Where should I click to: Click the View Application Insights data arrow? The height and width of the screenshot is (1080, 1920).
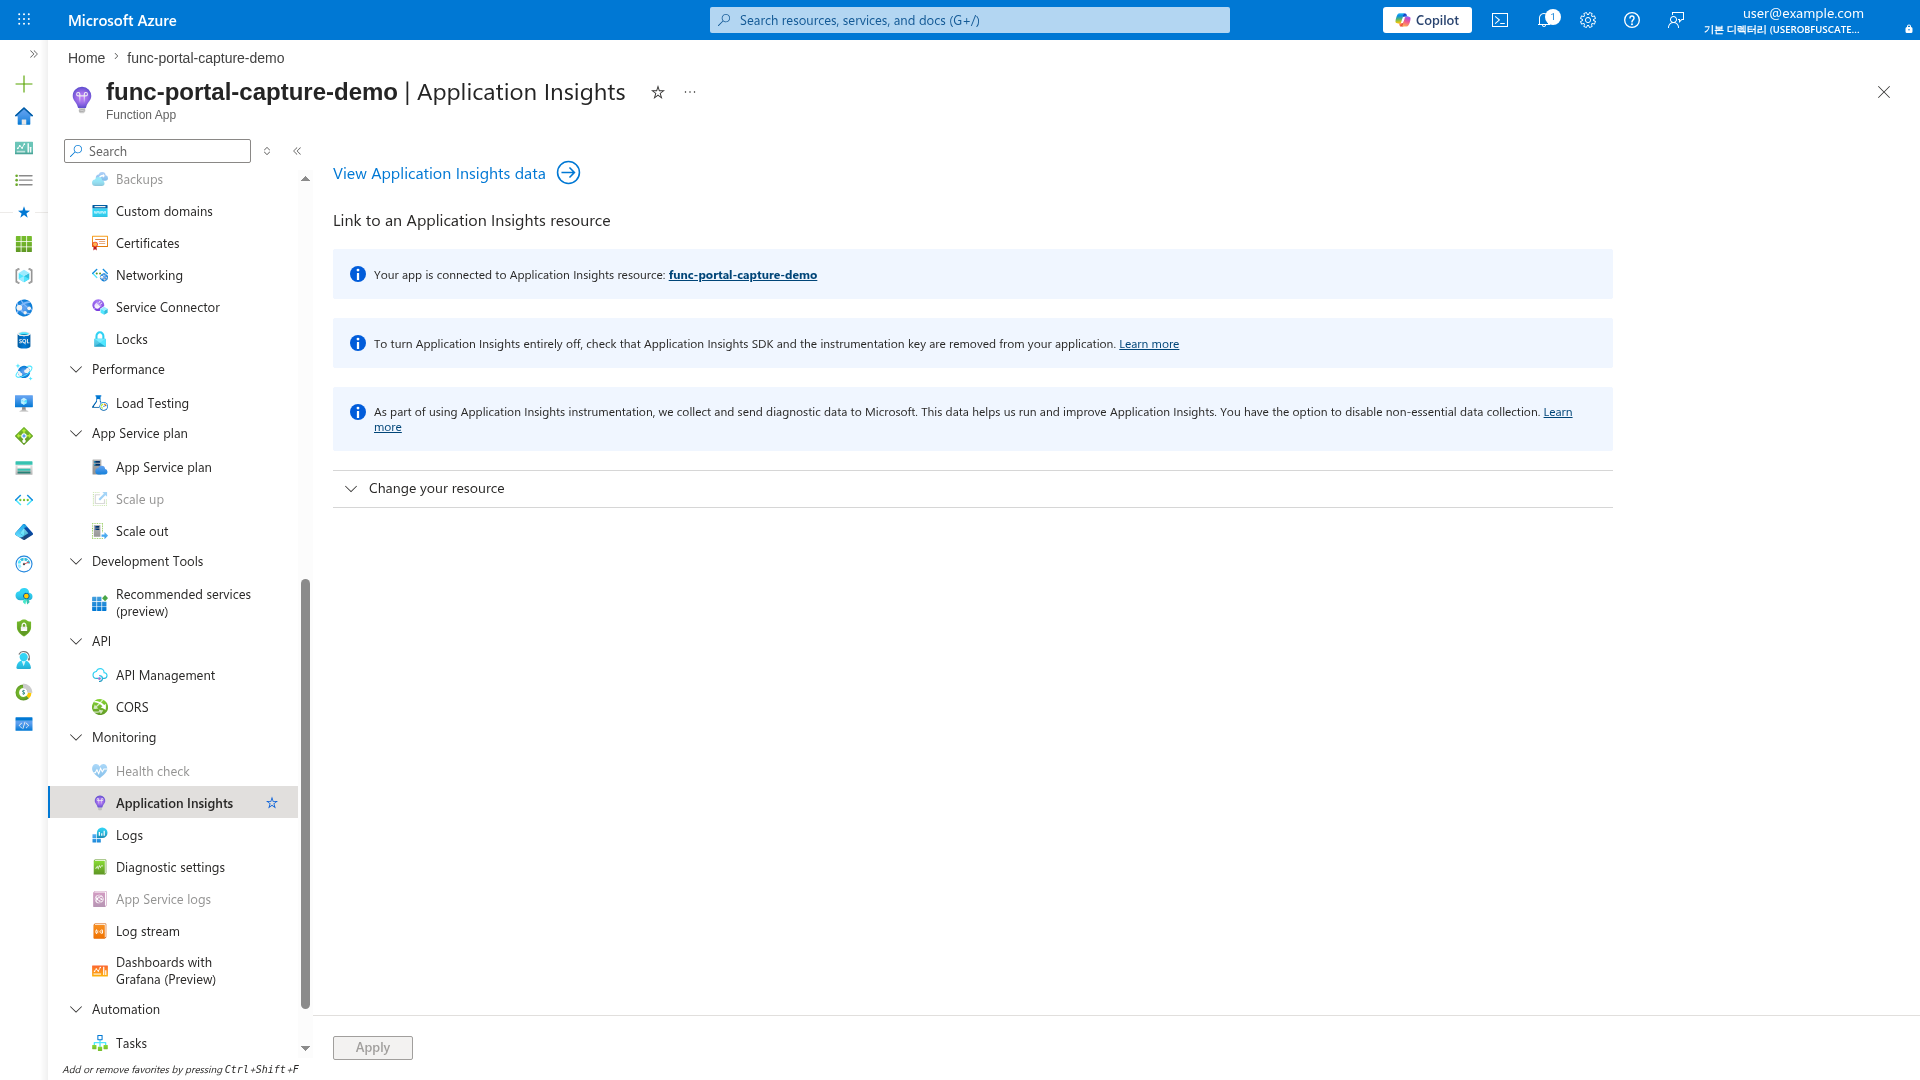[x=568, y=173]
